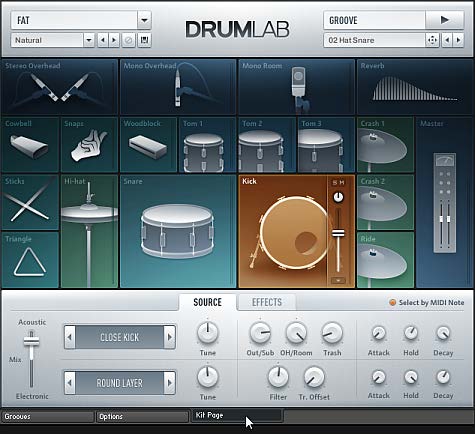Click the Tr. Offset knob
Viewport: 475px width, 434px height.
[314, 377]
